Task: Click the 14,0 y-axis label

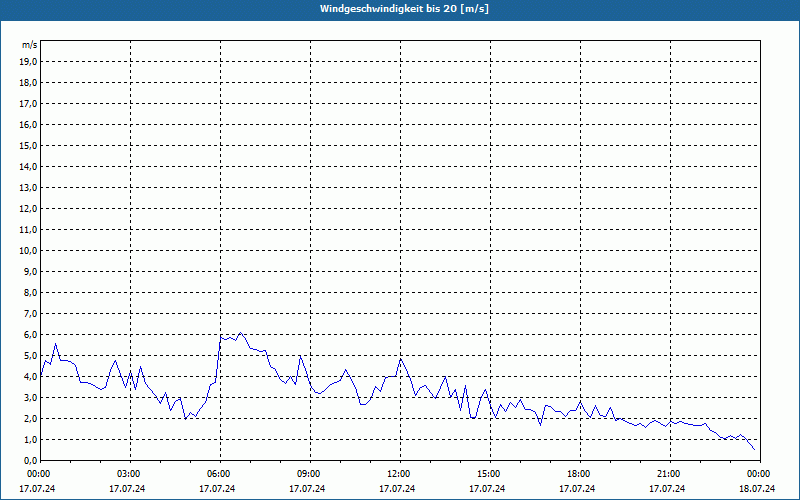Action: (28, 166)
